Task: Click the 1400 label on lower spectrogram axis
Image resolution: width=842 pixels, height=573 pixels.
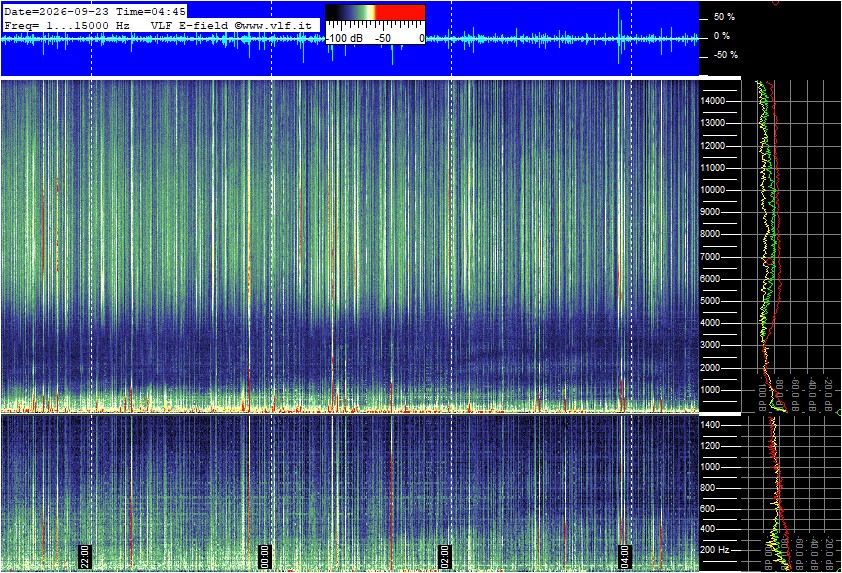Action: tap(710, 425)
